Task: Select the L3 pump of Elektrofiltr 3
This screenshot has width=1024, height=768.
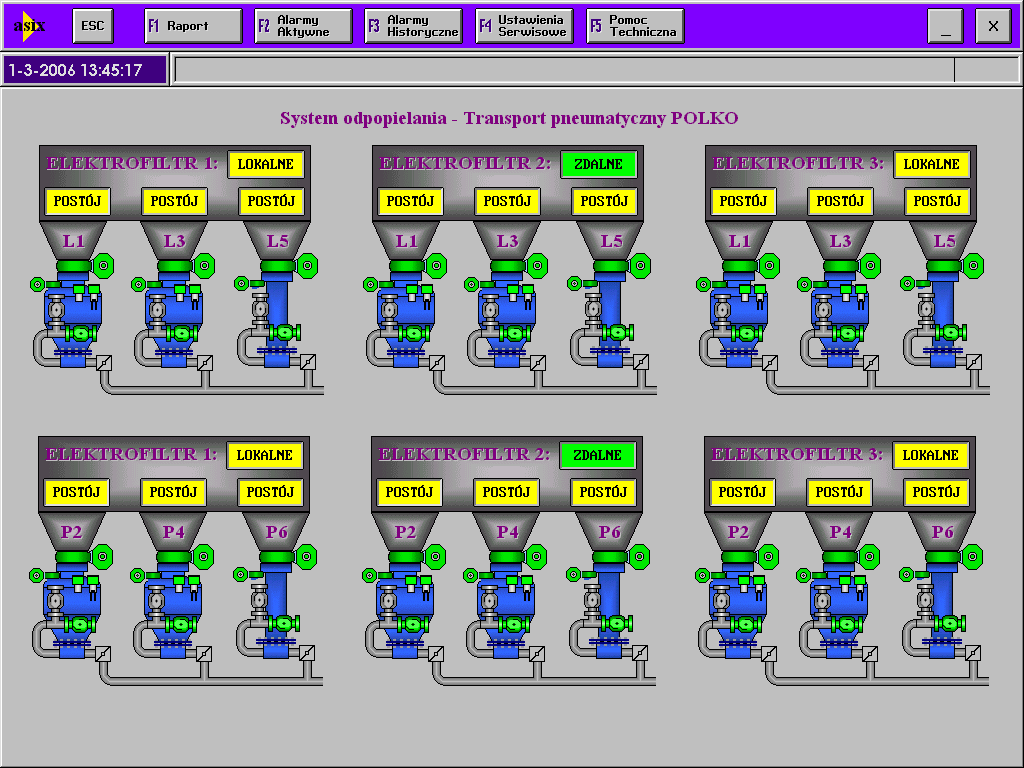Action: point(839,320)
